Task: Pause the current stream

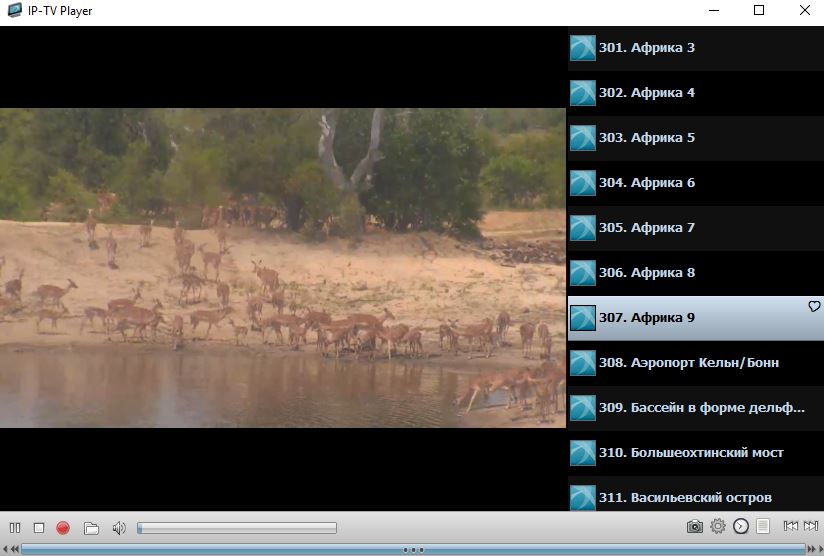Action: click(x=15, y=528)
